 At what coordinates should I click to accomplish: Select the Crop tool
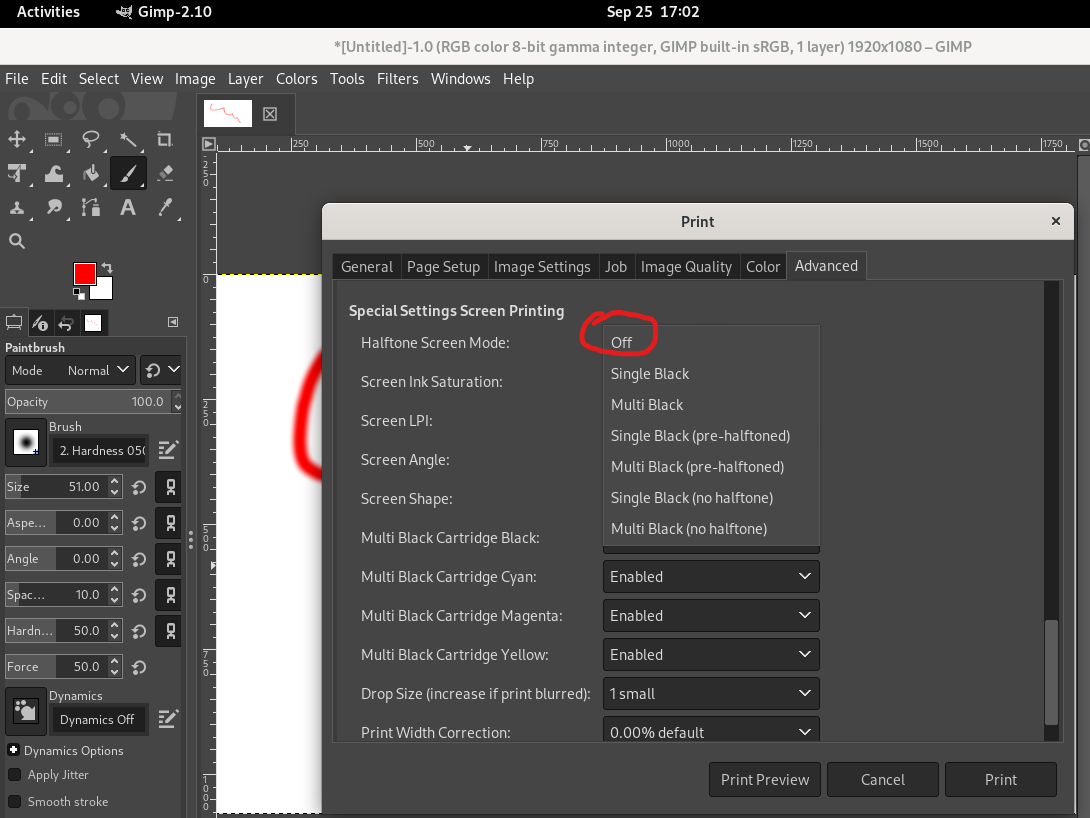click(165, 139)
